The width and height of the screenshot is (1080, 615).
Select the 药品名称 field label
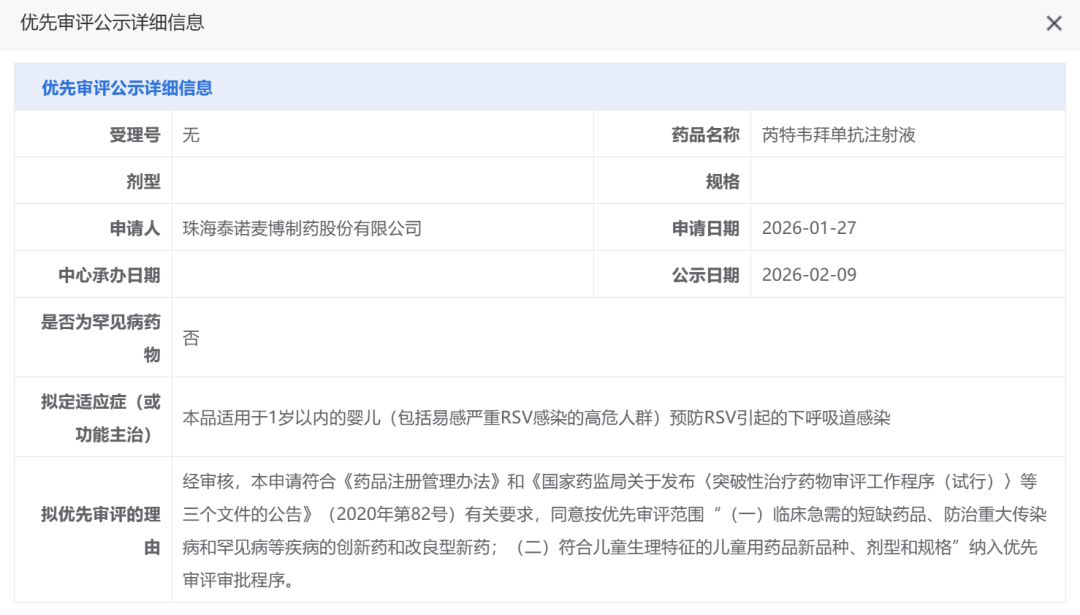705,135
